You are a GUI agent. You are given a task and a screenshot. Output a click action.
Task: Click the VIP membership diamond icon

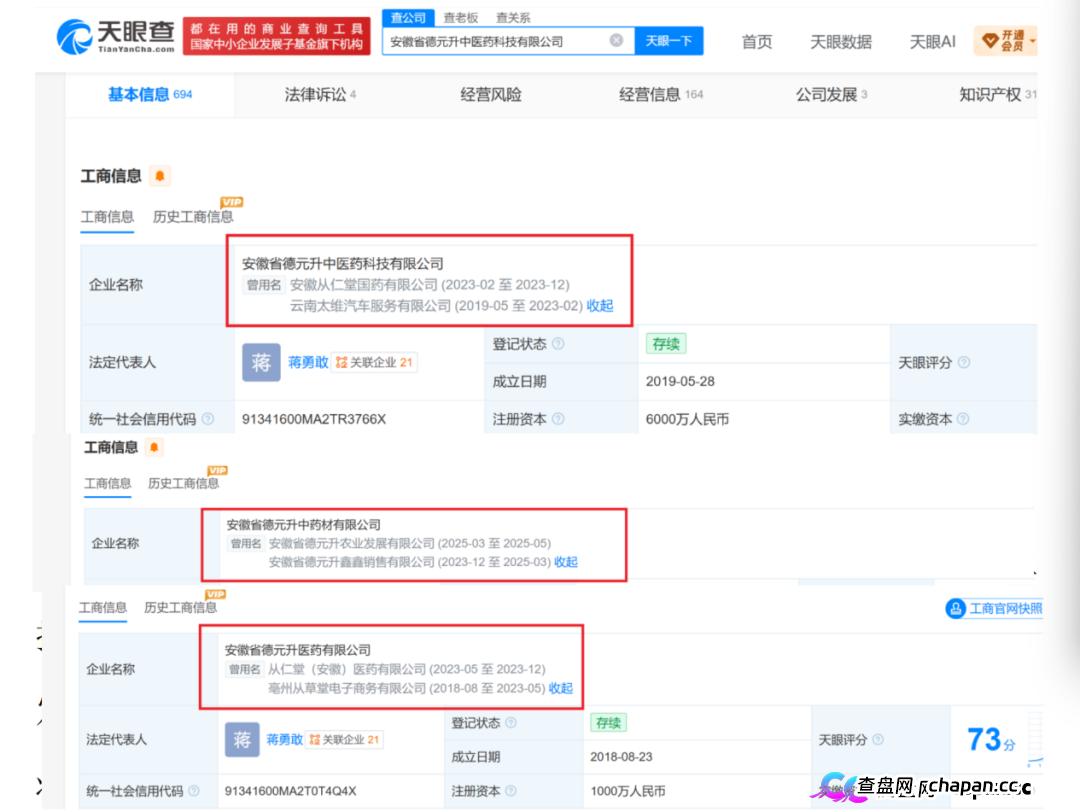point(990,41)
